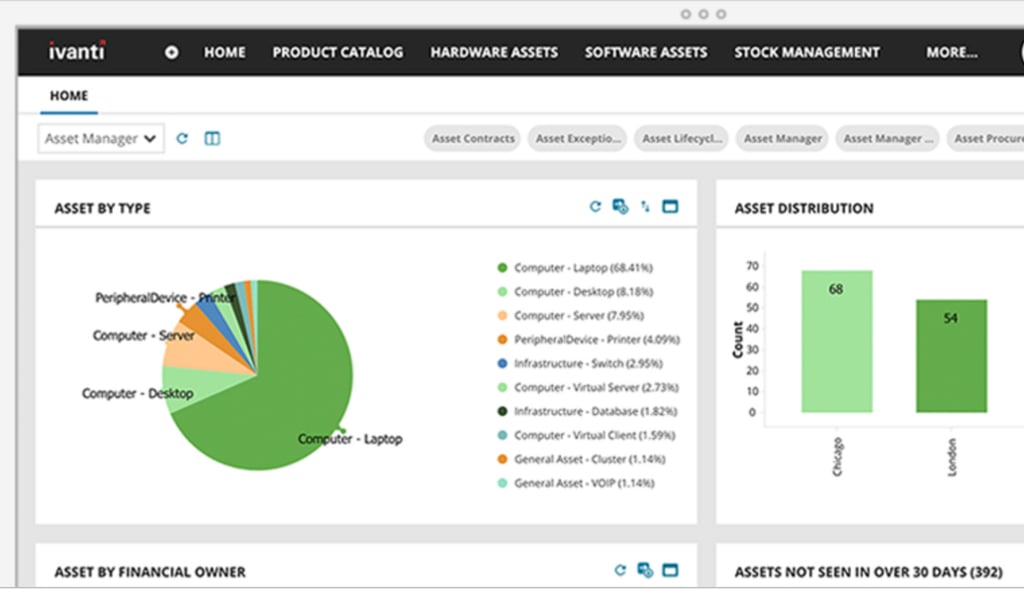Refresh the Asset By Financial Owner panel
1024x589 pixels.
coord(620,570)
